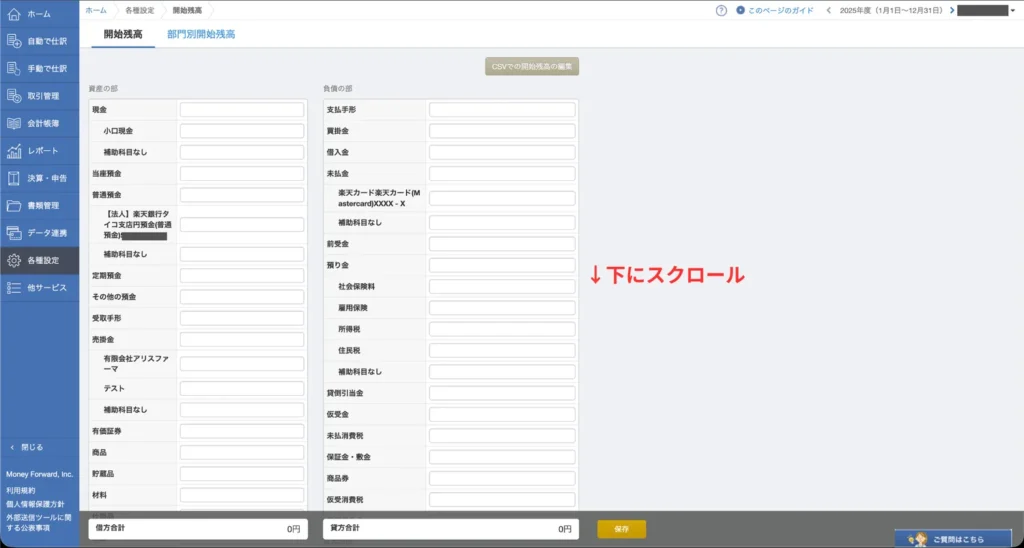The image size is (1024, 548).
Task: Collapse sidebar with 閉じる
Action: (x=27, y=447)
